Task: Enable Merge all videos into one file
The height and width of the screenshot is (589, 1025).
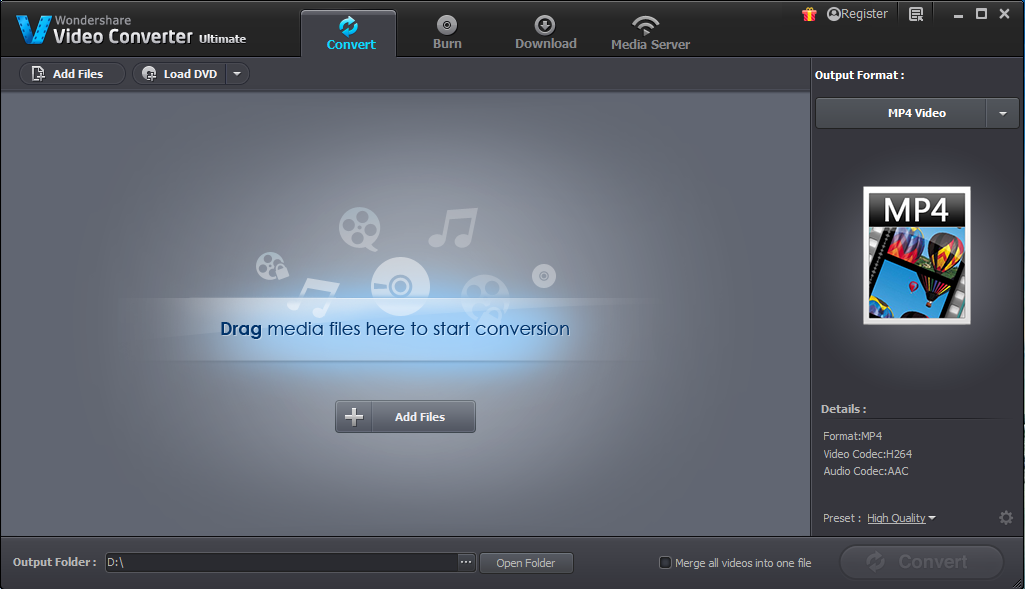Action: [x=665, y=562]
